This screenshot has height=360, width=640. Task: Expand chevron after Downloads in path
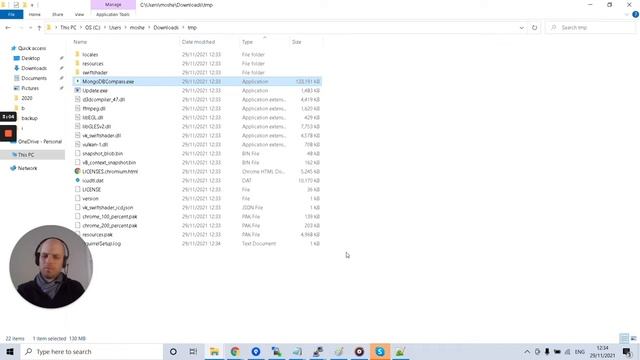183,27
